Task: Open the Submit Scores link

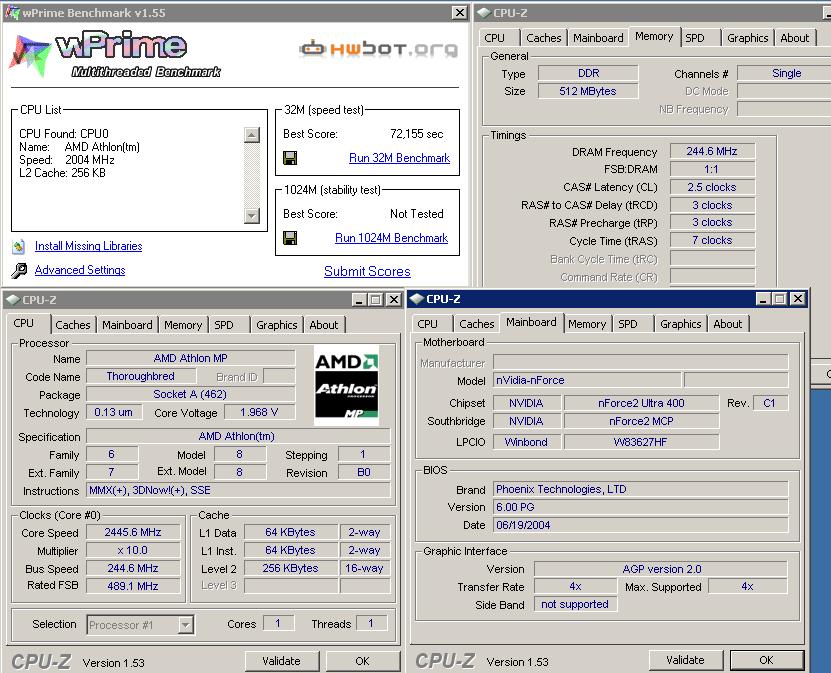Action: 367,271
